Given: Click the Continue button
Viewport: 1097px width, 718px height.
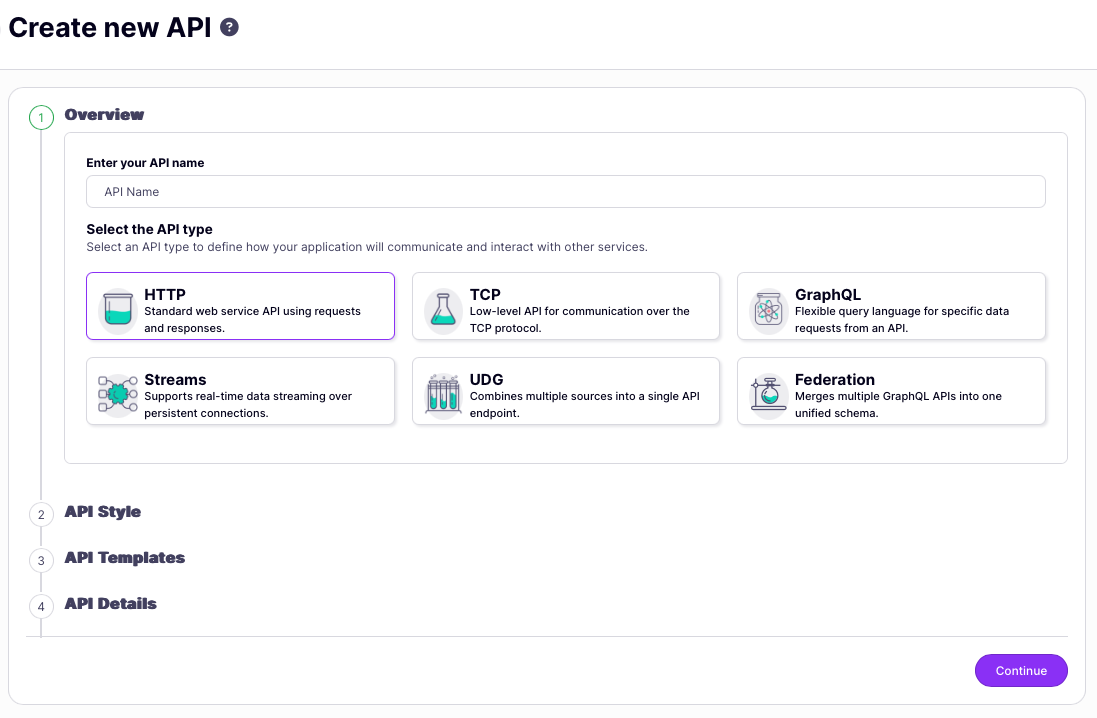Looking at the screenshot, I should (1021, 670).
